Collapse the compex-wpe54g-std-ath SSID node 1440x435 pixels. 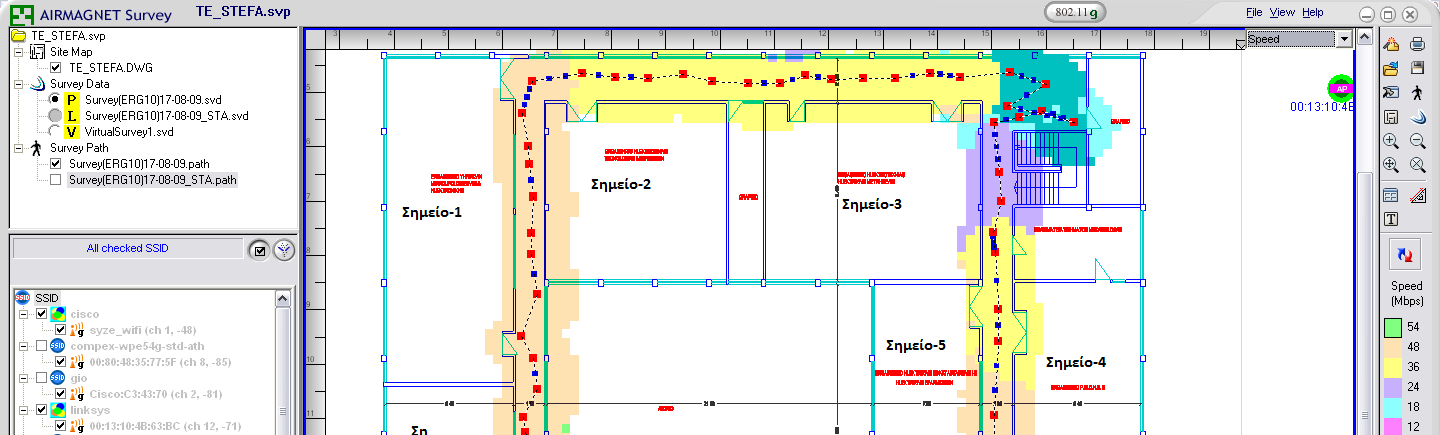click(24, 346)
